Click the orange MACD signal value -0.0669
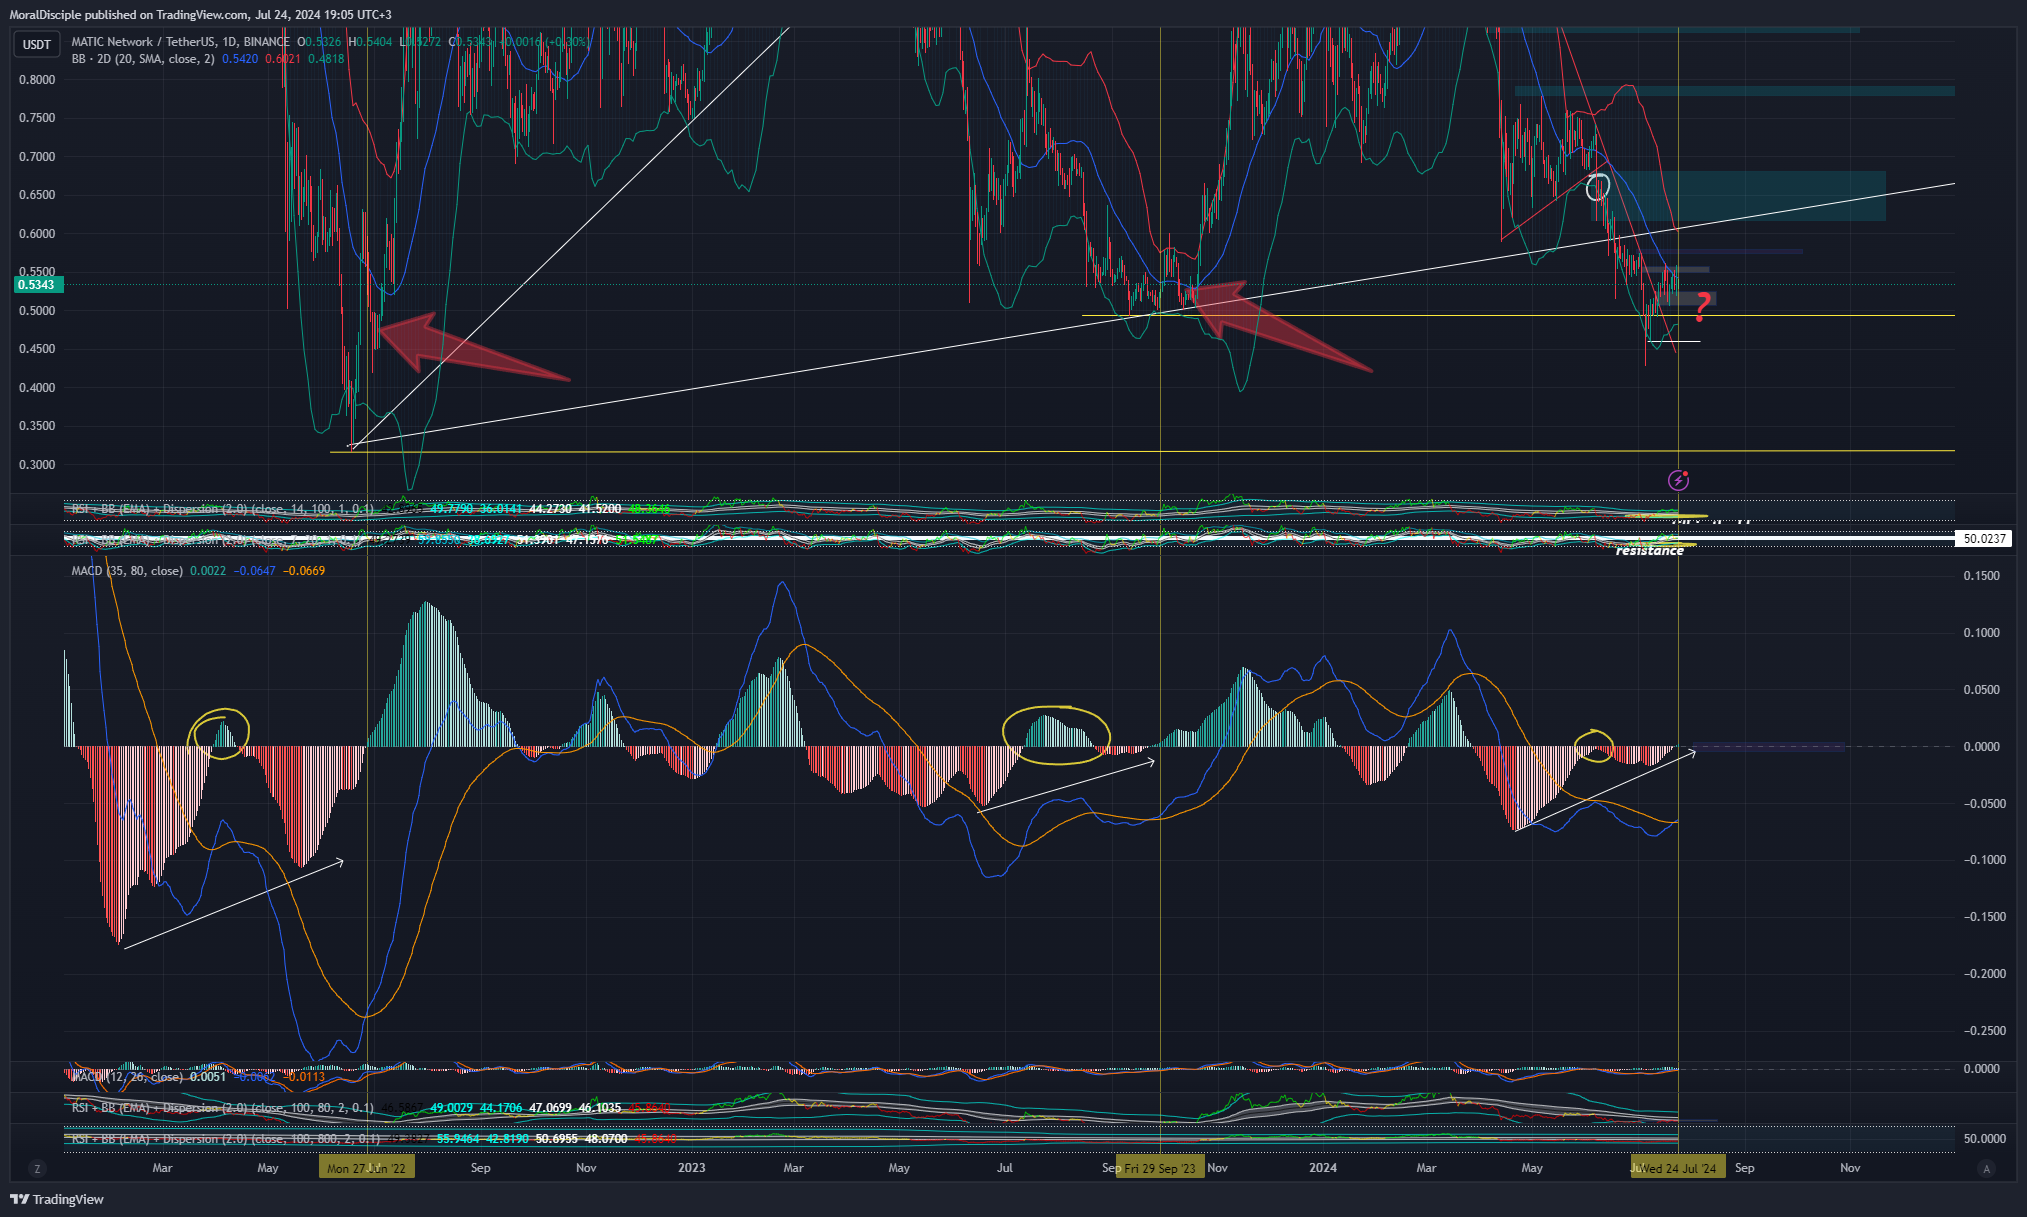The image size is (2027, 1217). 304,571
